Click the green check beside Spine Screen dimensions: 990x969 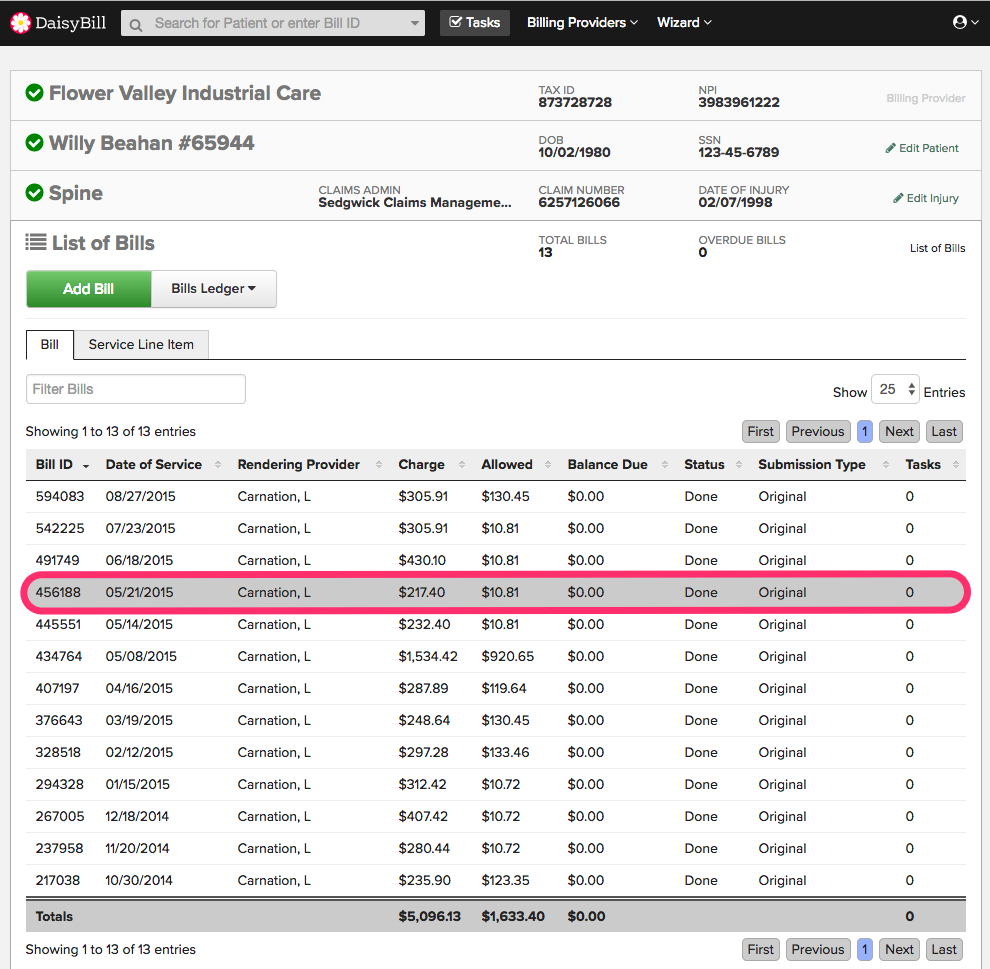34,193
